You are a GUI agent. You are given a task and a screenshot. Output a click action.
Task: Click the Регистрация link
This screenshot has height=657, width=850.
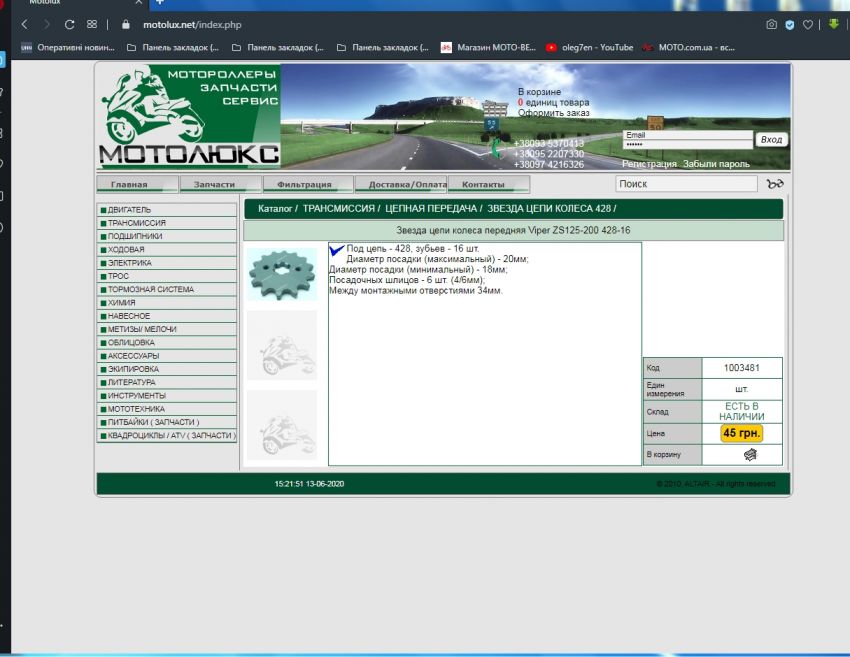click(x=649, y=164)
